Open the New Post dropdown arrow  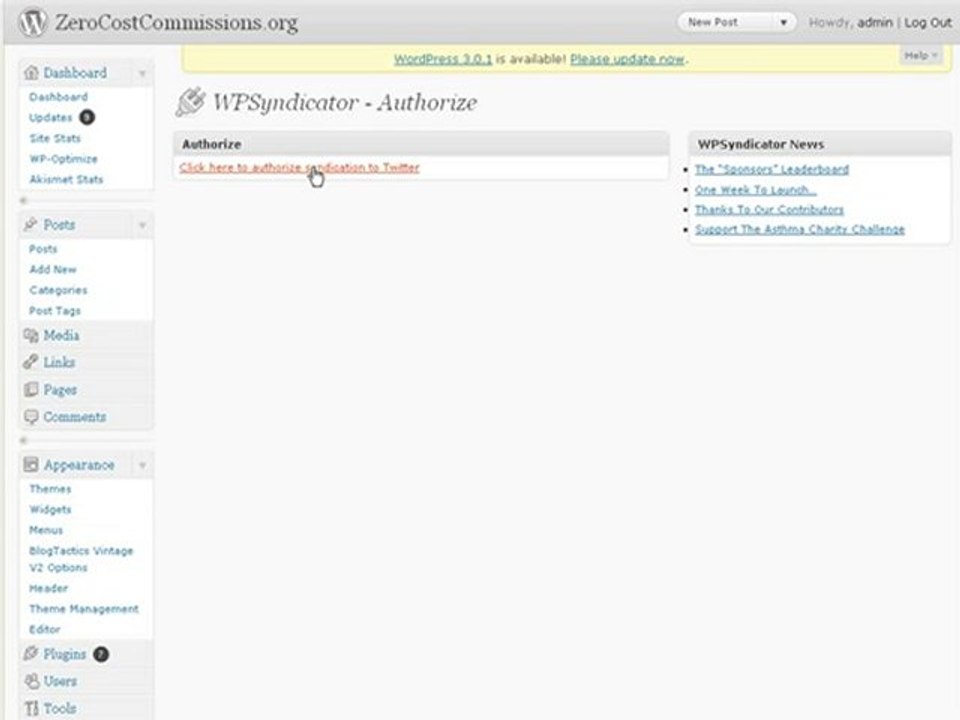(783, 23)
